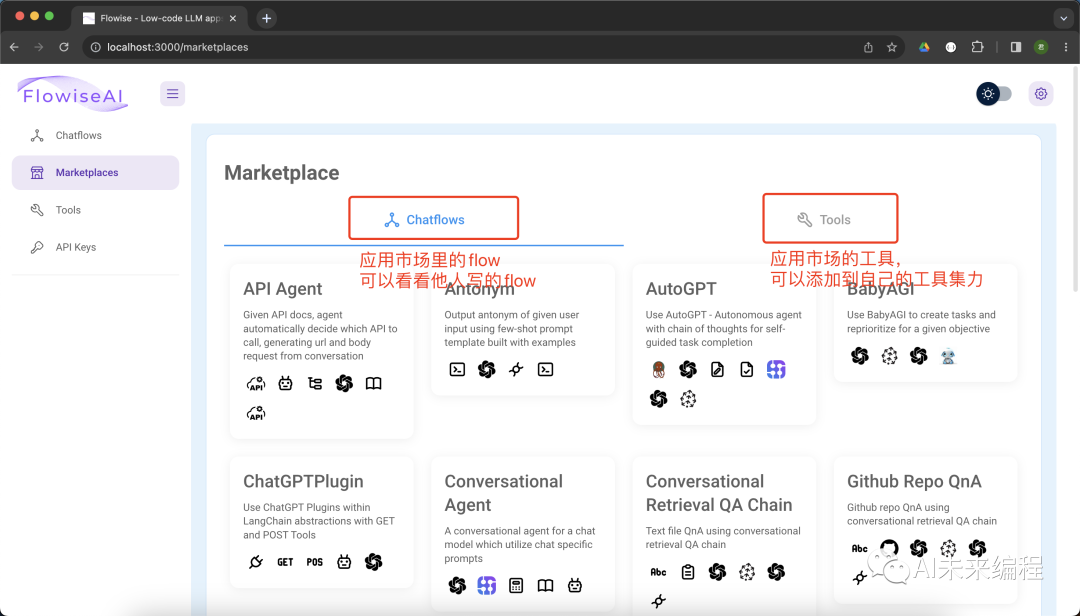Click the BabyAGI robot icon
The height and width of the screenshot is (616, 1080).
click(948, 356)
